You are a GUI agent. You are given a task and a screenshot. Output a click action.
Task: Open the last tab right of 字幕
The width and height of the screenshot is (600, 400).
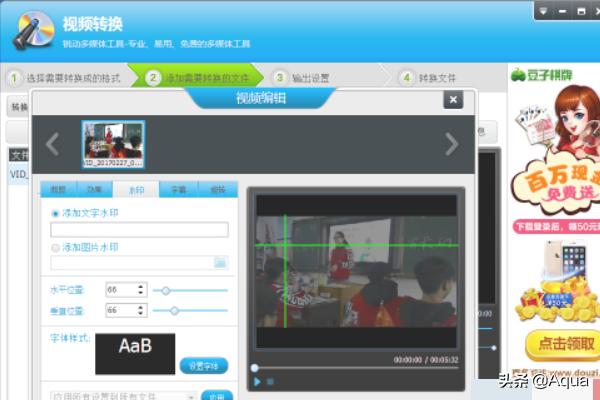coord(218,189)
